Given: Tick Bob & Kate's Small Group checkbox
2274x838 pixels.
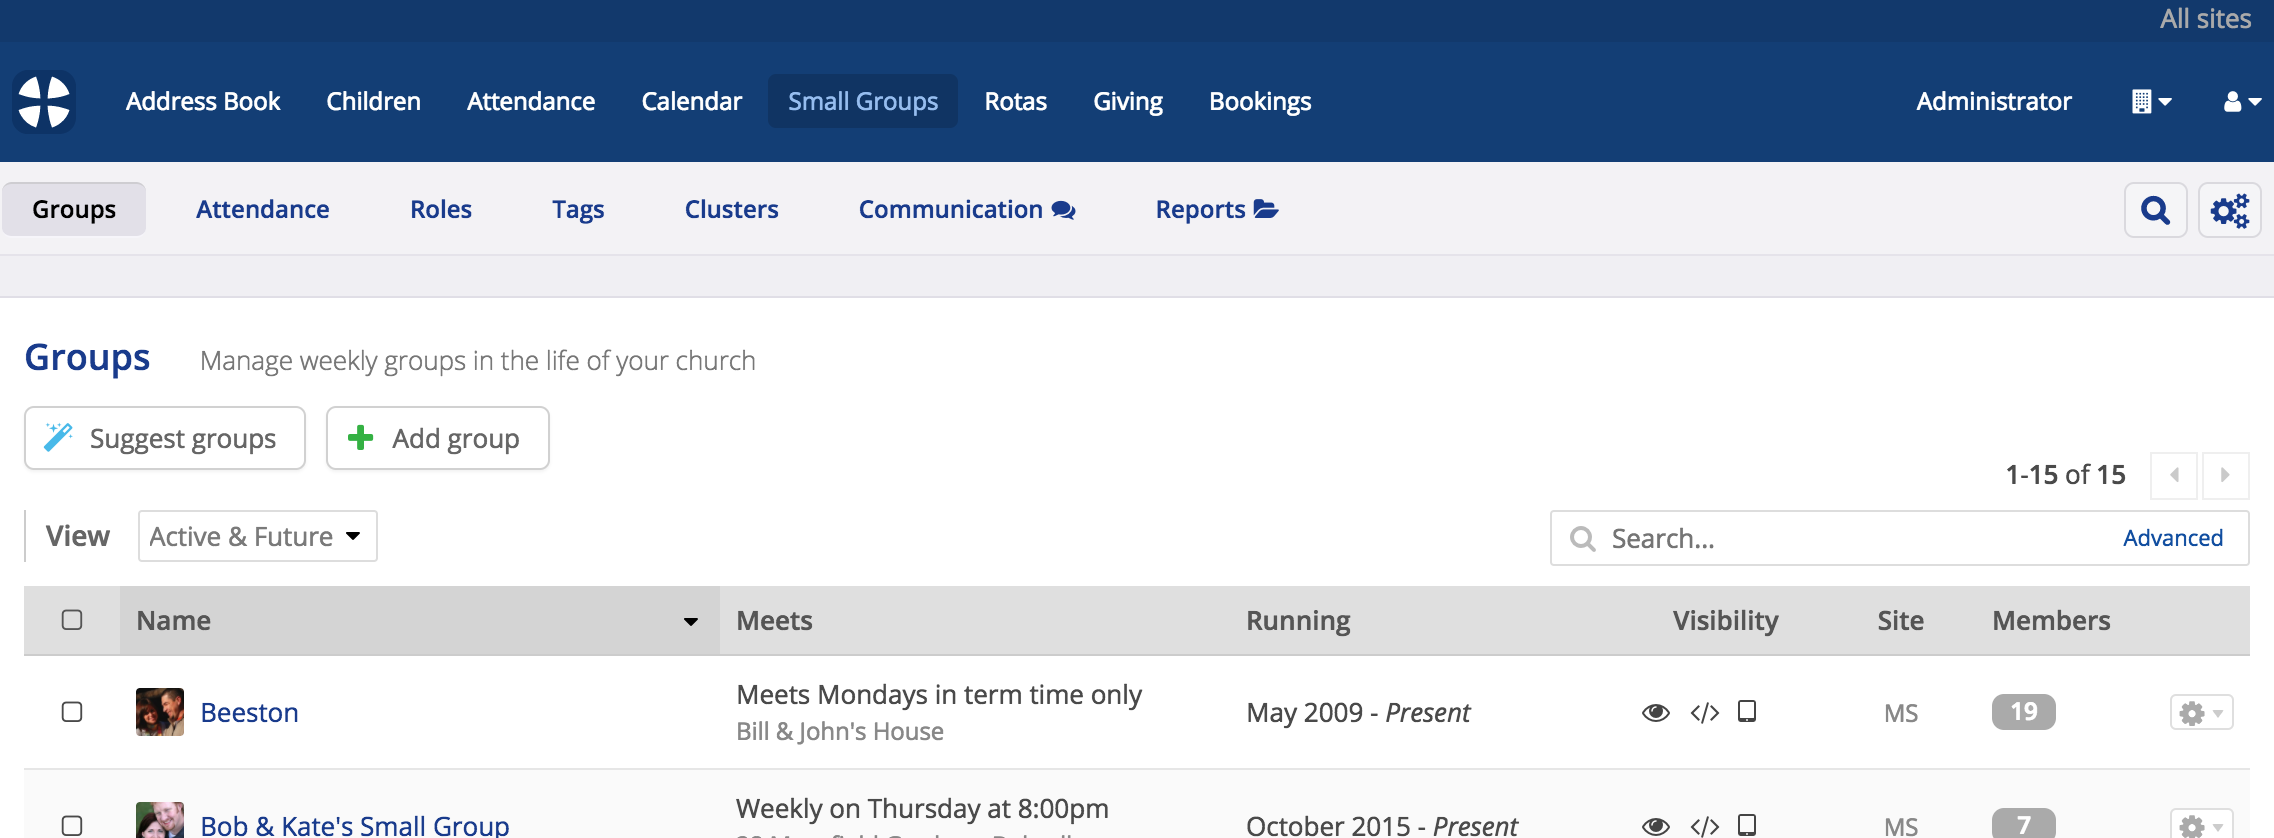Looking at the screenshot, I should (72, 825).
